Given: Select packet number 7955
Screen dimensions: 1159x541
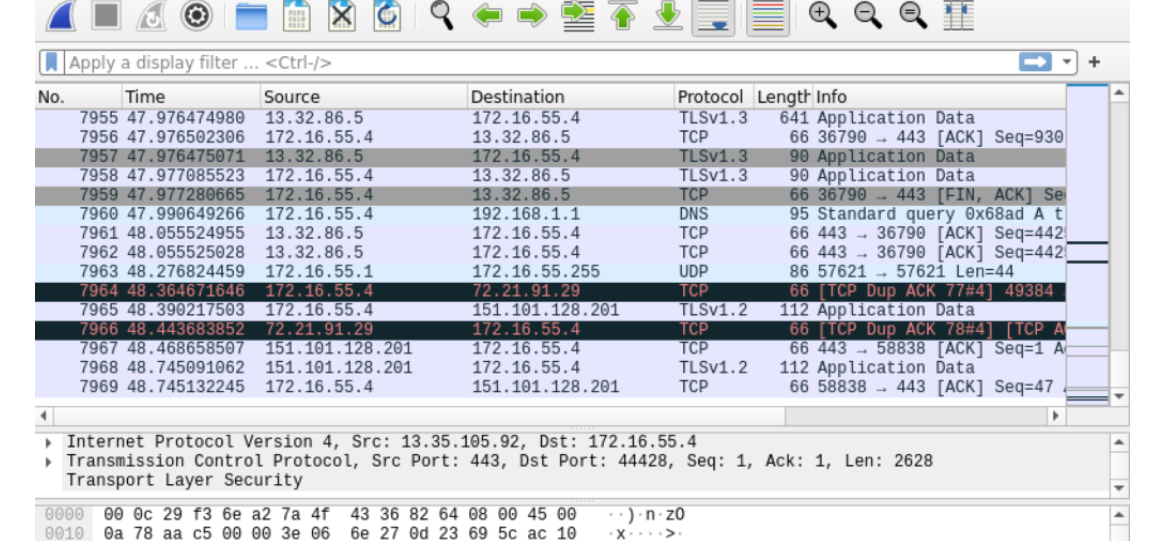Looking at the screenshot, I should pos(551,118).
